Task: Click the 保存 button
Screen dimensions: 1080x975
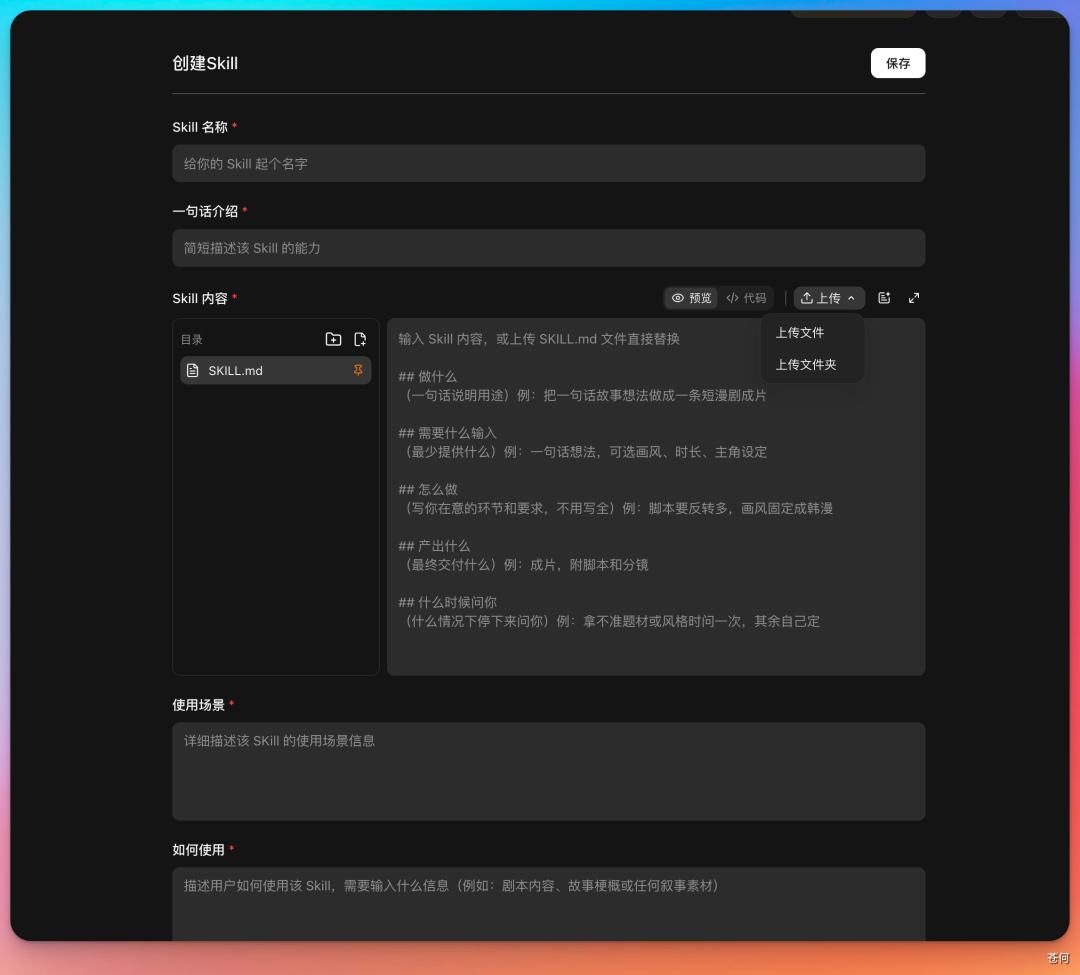Action: click(897, 63)
